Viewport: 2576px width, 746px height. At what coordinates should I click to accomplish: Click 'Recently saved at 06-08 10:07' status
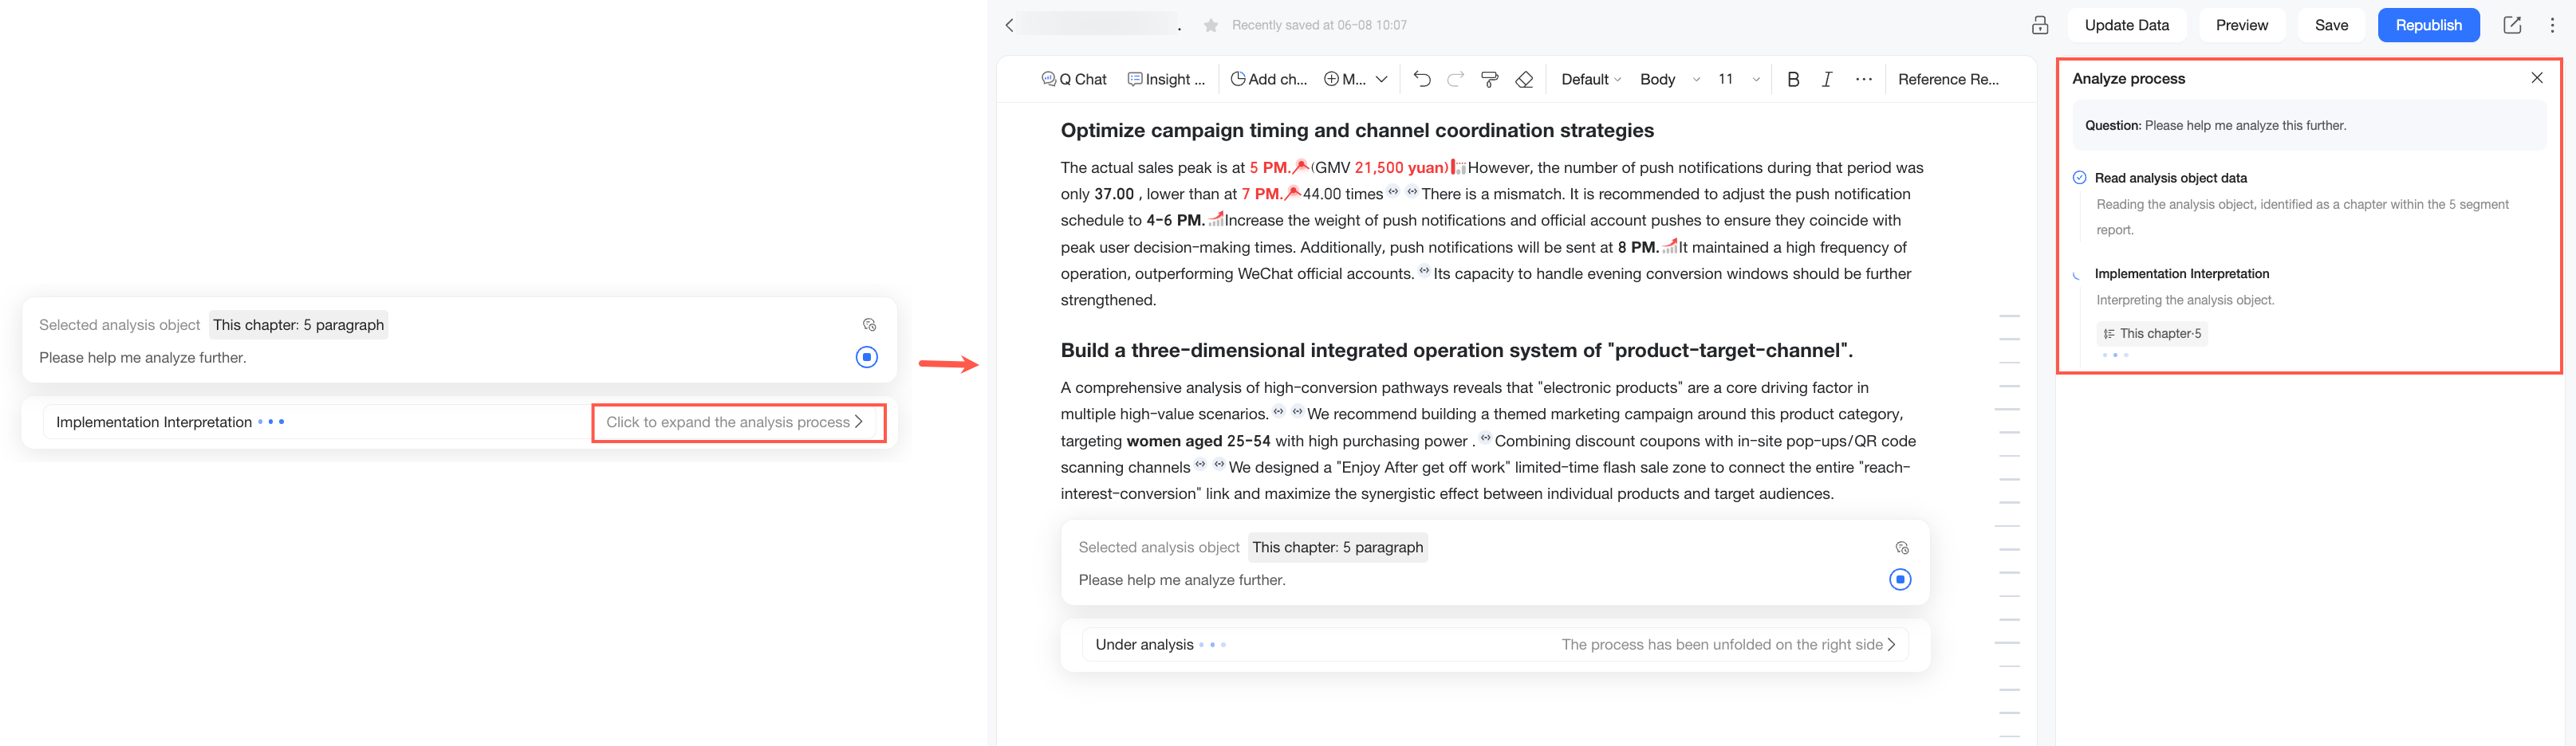[x=1319, y=26]
